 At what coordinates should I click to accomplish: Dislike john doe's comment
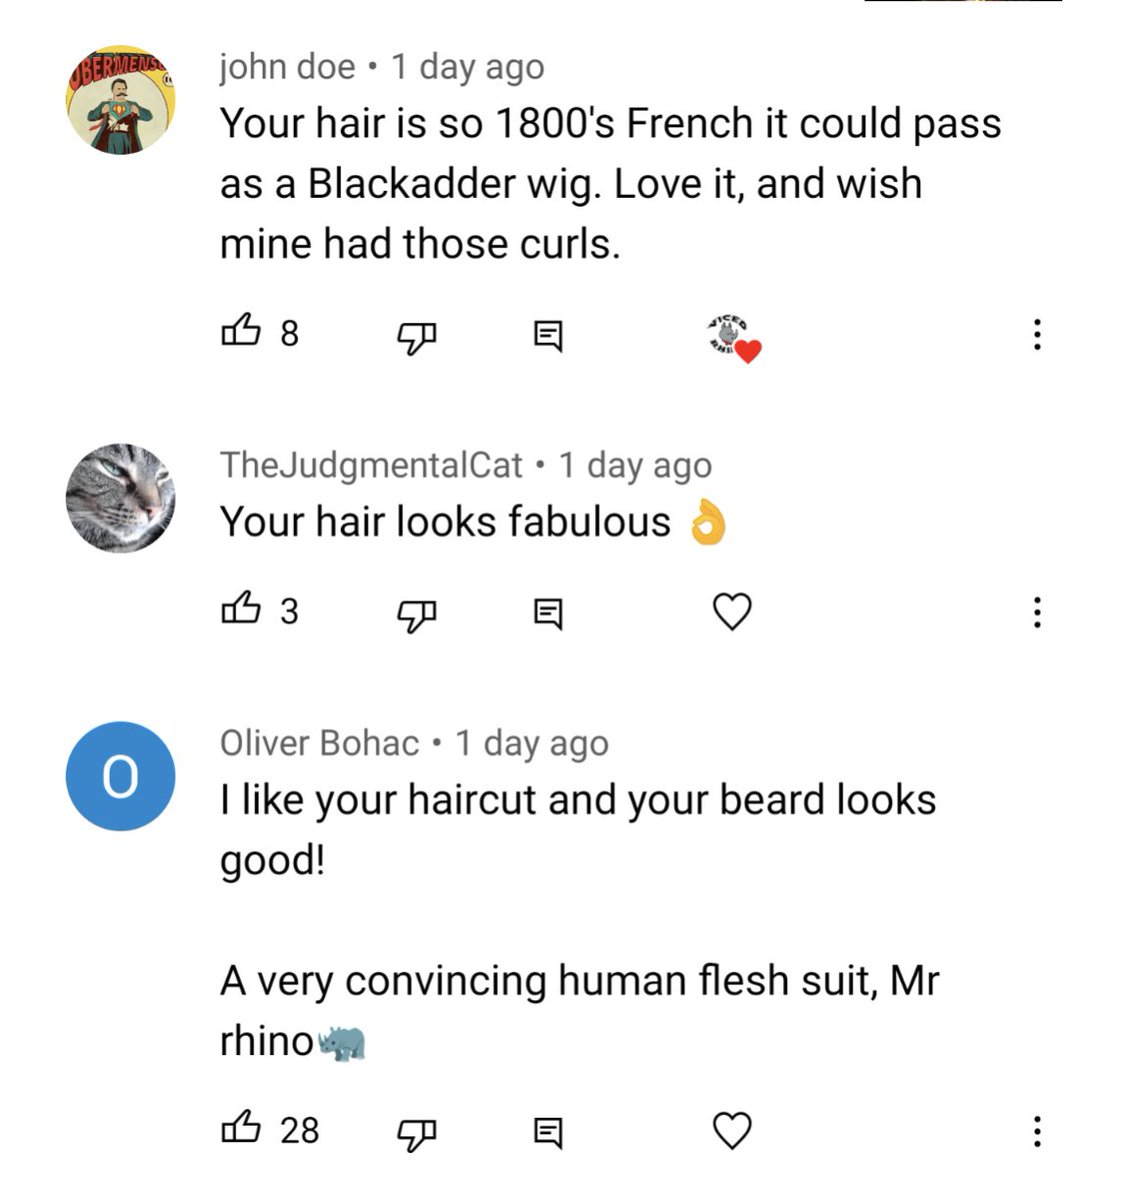[419, 337]
